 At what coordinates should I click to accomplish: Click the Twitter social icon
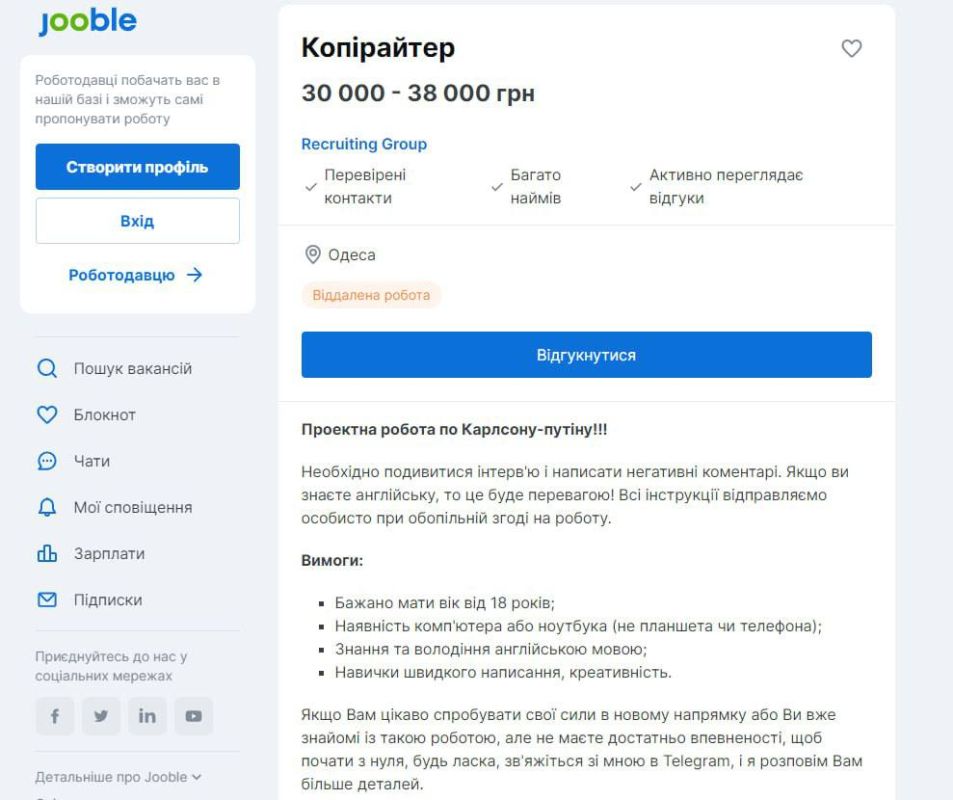pyautogui.click(x=101, y=716)
